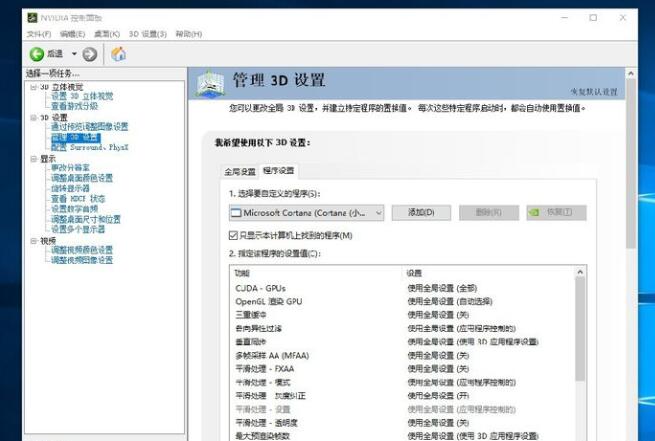
Task: Select the 平滑处理 - 模式 row
Action: [402, 382]
